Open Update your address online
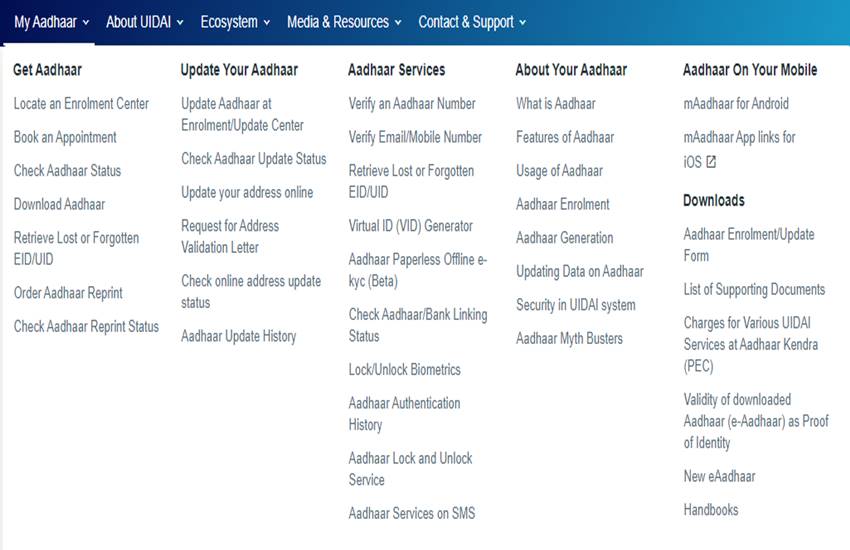850x550 pixels. (247, 192)
